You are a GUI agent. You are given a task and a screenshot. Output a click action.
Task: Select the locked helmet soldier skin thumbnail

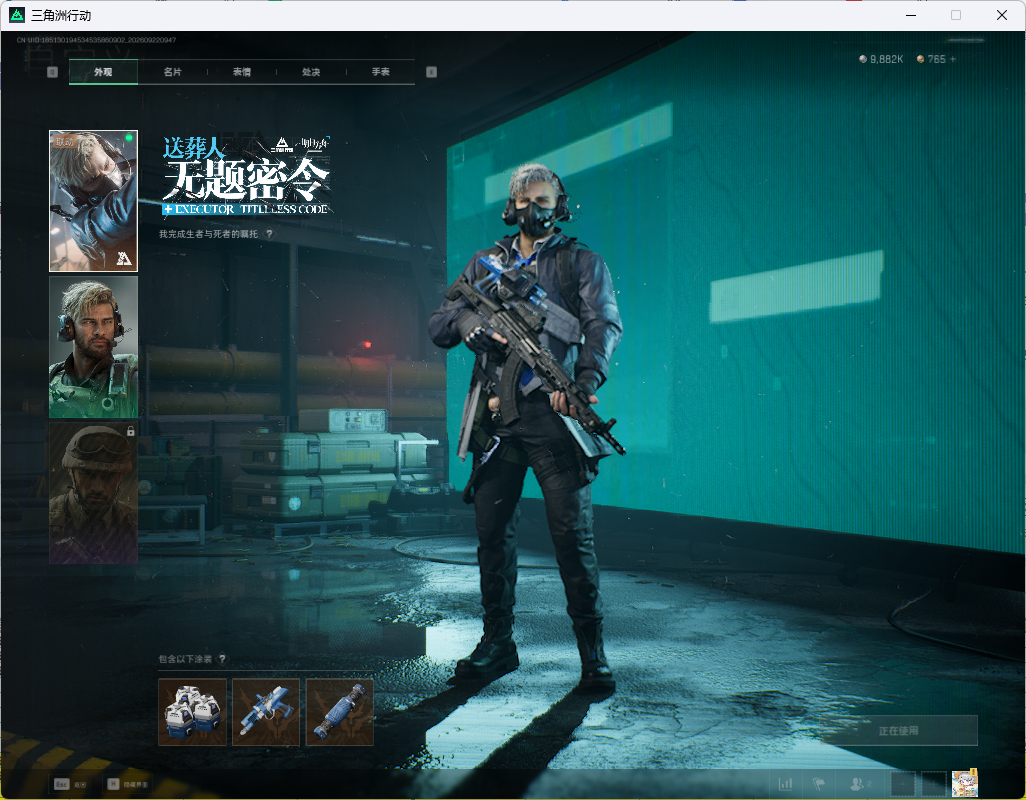tap(94, 493)
